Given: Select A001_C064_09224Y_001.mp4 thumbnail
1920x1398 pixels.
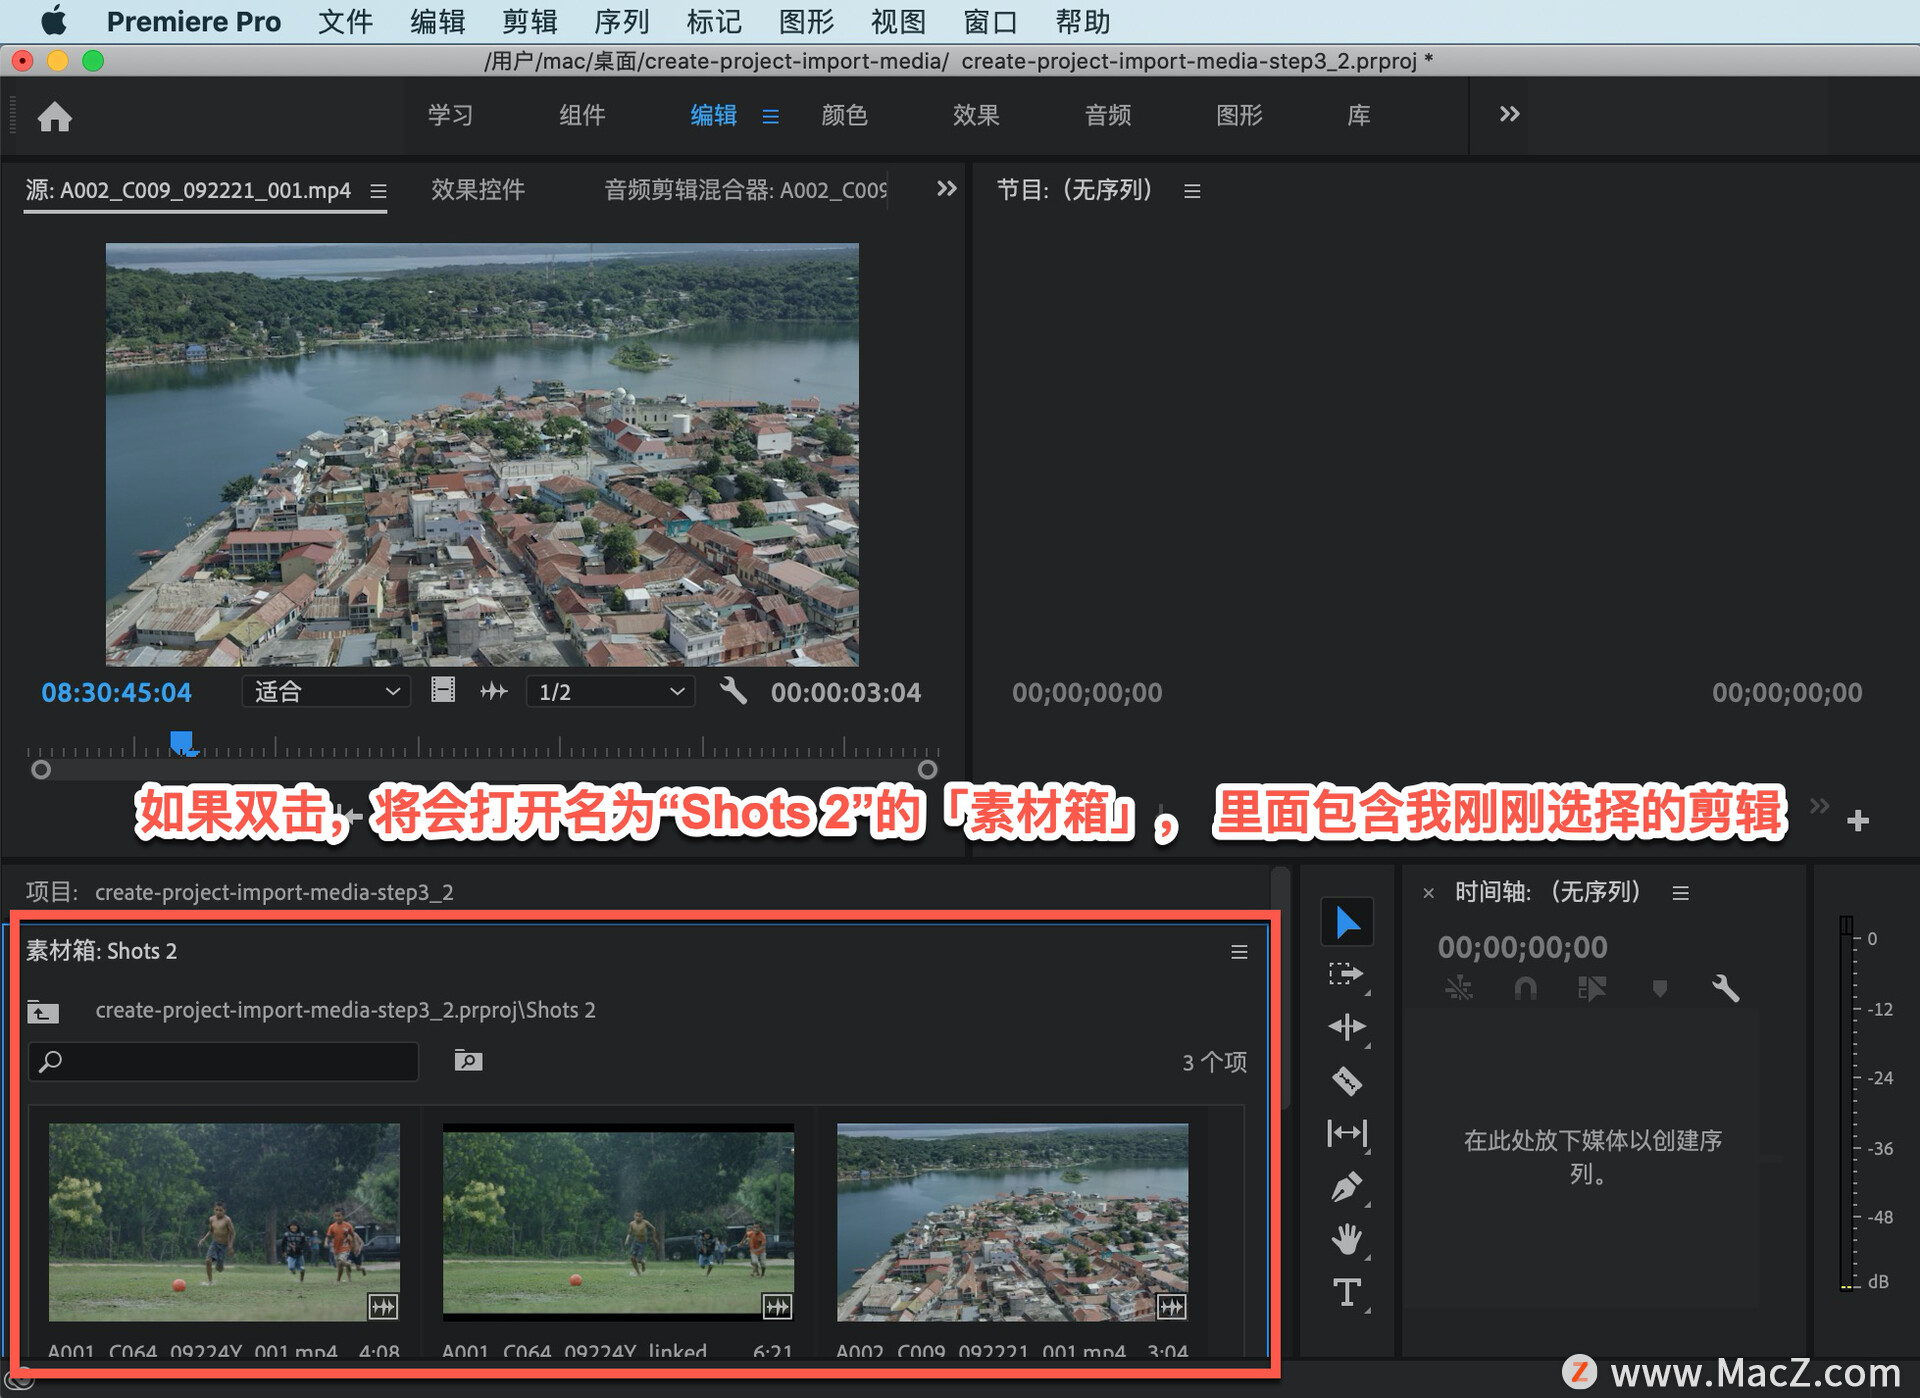Looking at the screenshot, I should click(x=224, y=1222).
